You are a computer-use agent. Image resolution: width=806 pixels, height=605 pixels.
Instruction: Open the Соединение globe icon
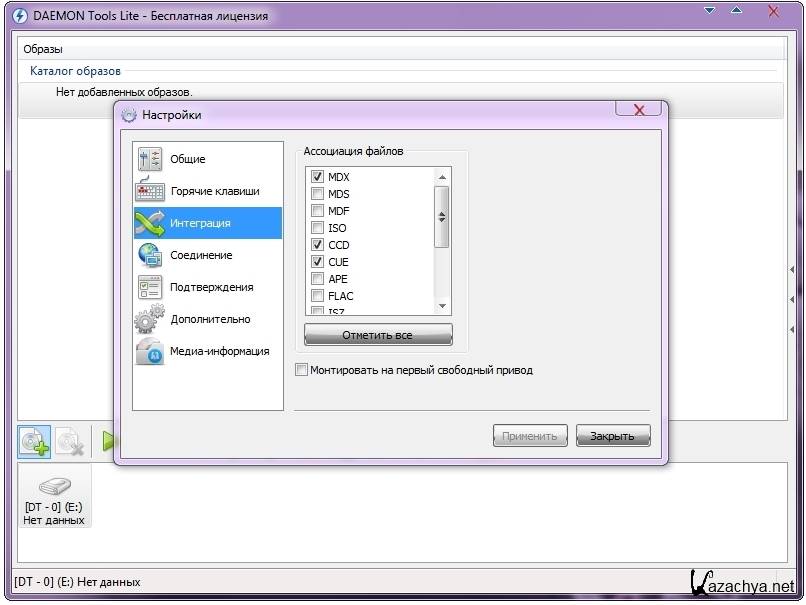[x=150, y=255]
